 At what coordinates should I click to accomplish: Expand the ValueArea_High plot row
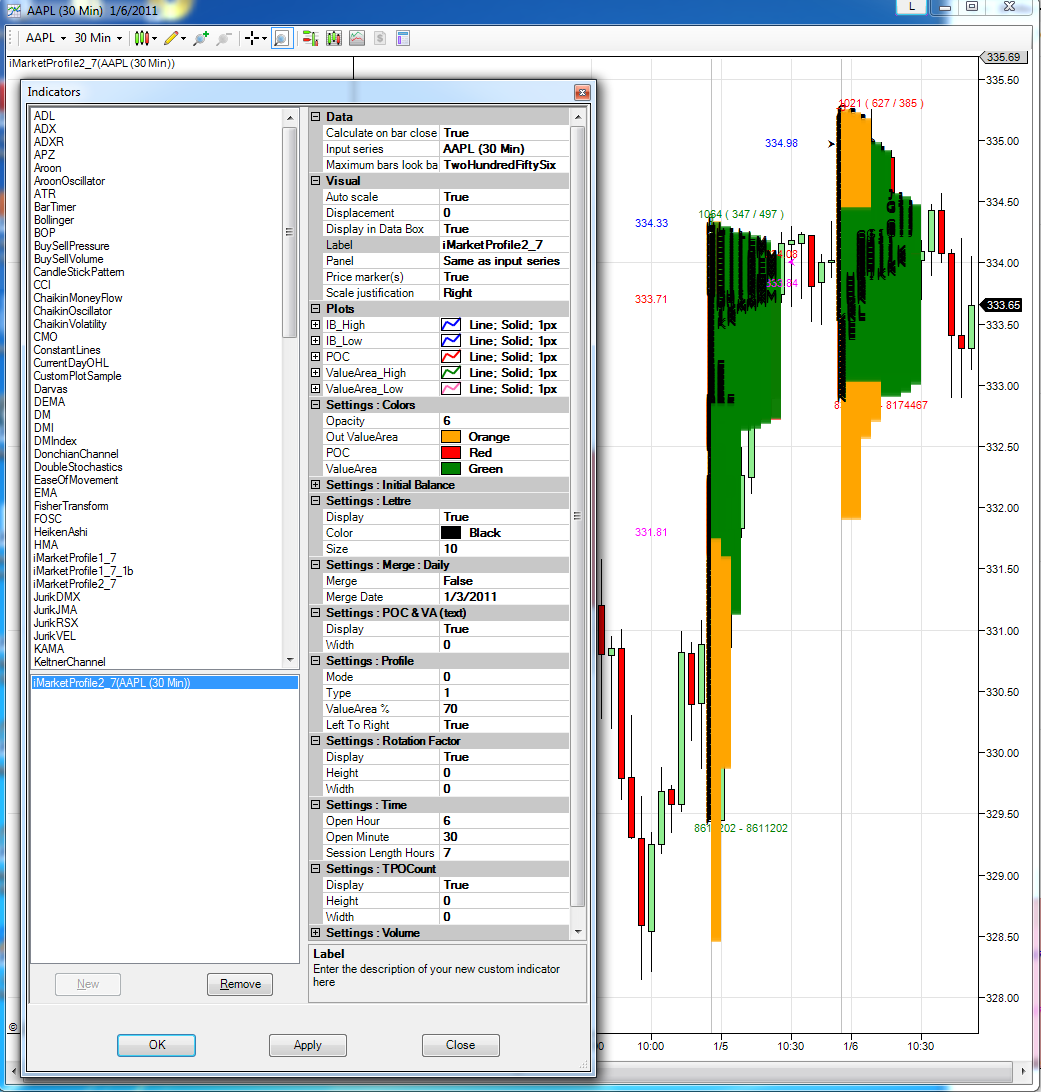tap(315, 373)
